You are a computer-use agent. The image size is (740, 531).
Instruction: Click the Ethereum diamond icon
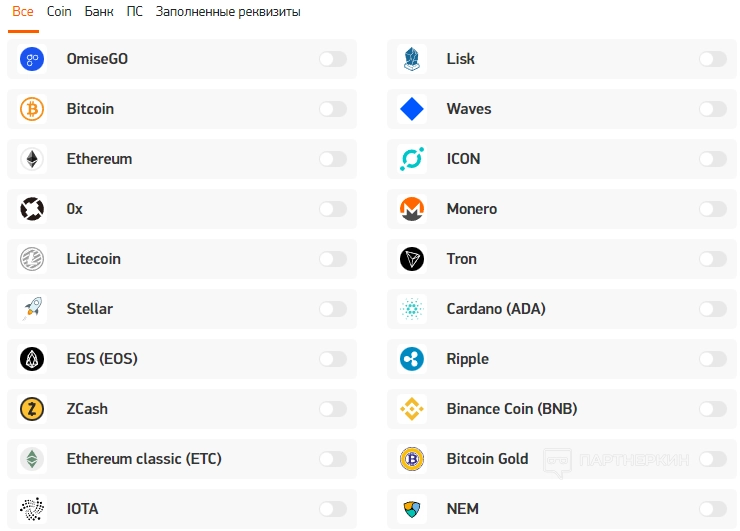point(33,159)
